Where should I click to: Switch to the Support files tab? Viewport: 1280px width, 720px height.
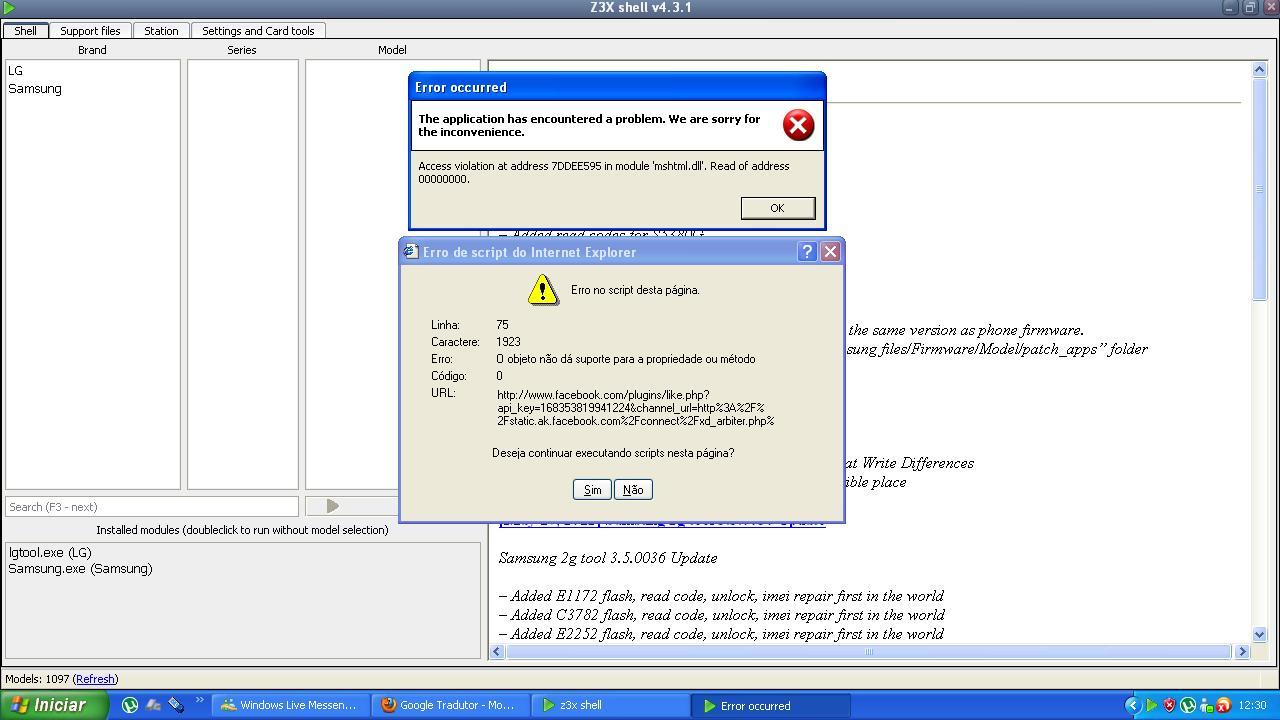click(90, 31)
